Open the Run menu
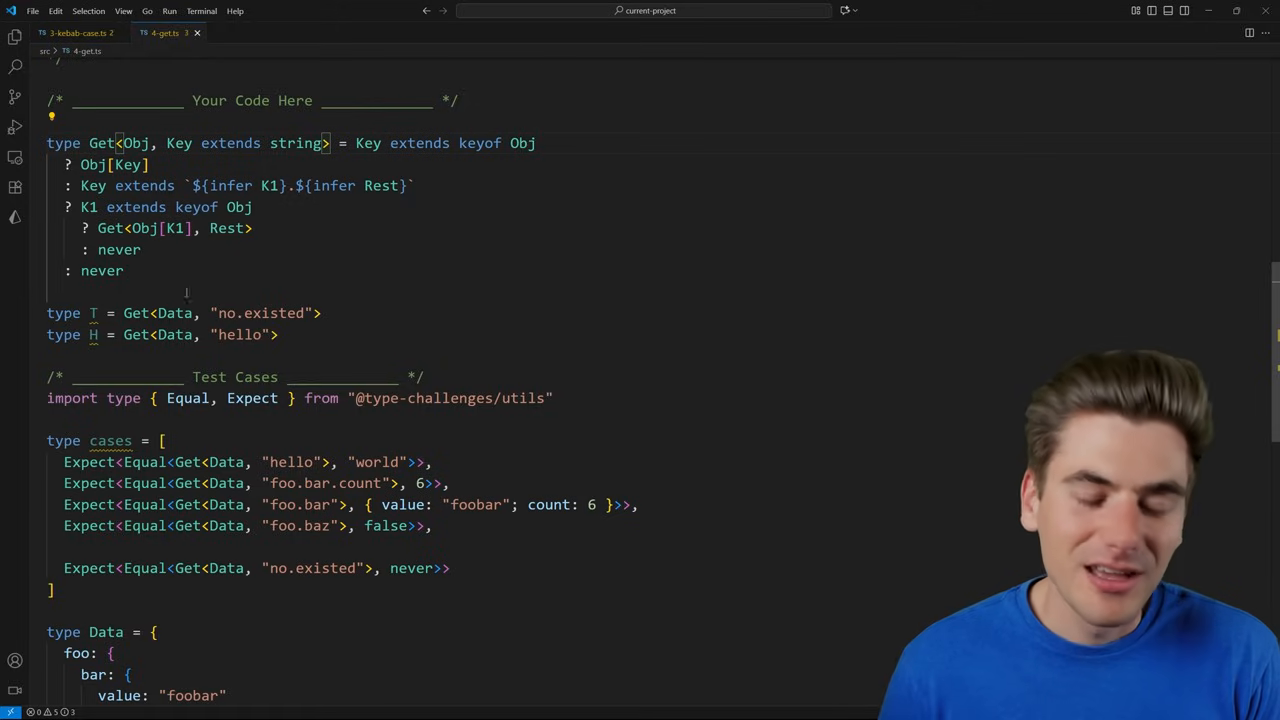This screenshot has width=1280, height=720. point(169,11)
